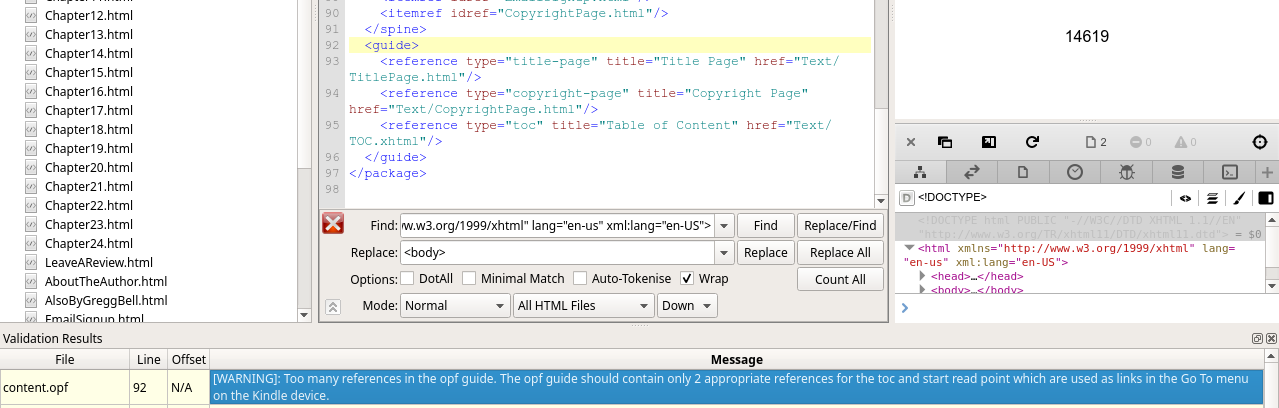Uncheck the Wrap option
The width and height of the screenshot is (1279, 408).
687,279
